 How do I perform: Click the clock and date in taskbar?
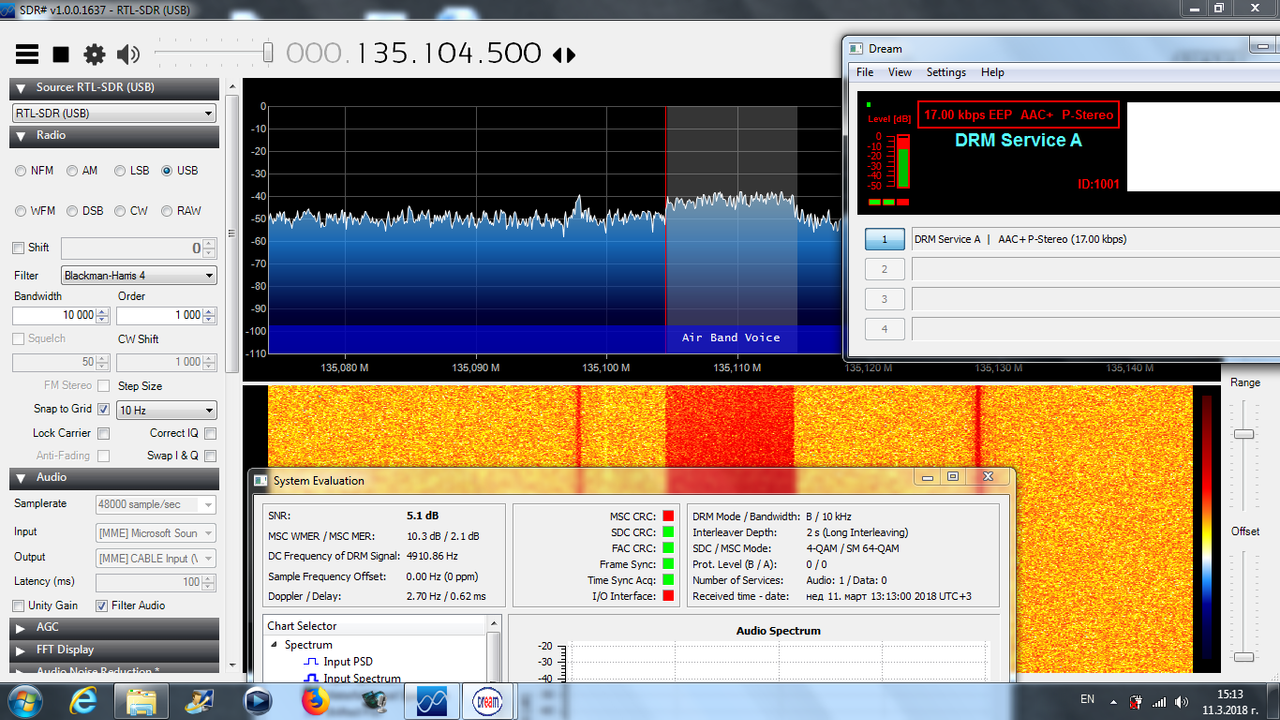[x=1230, y=701]
